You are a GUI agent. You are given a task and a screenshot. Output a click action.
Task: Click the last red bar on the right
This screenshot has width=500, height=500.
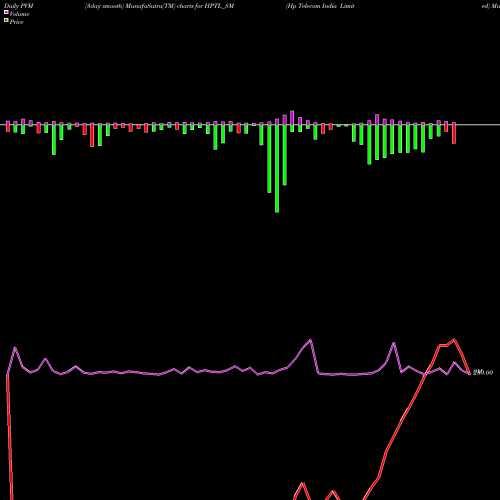pos(454,134)
